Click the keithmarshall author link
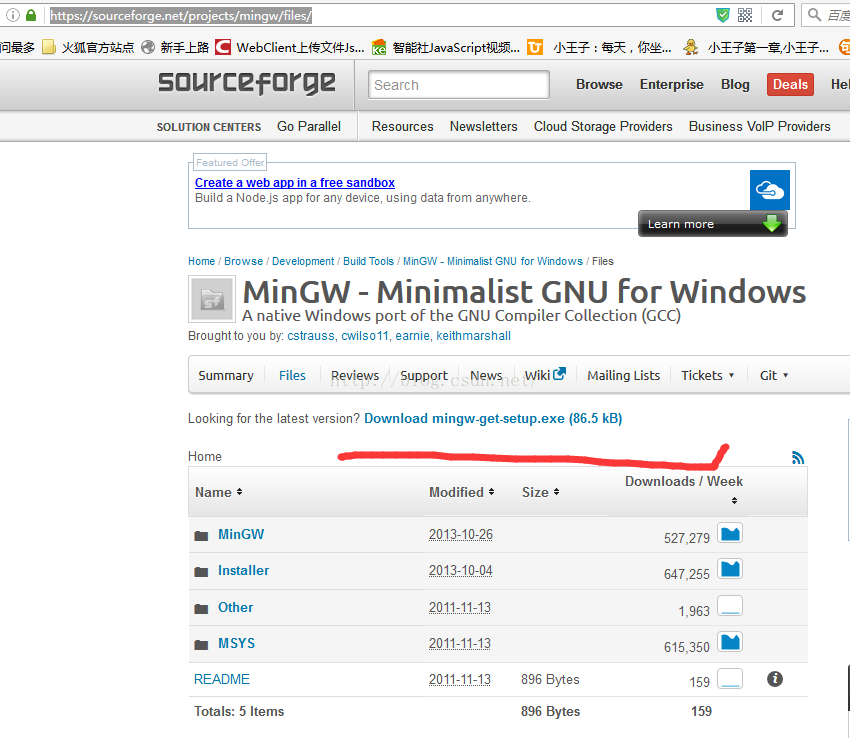Image resolution: width=850 pixels, height=738 pixels. pos(474,336)
